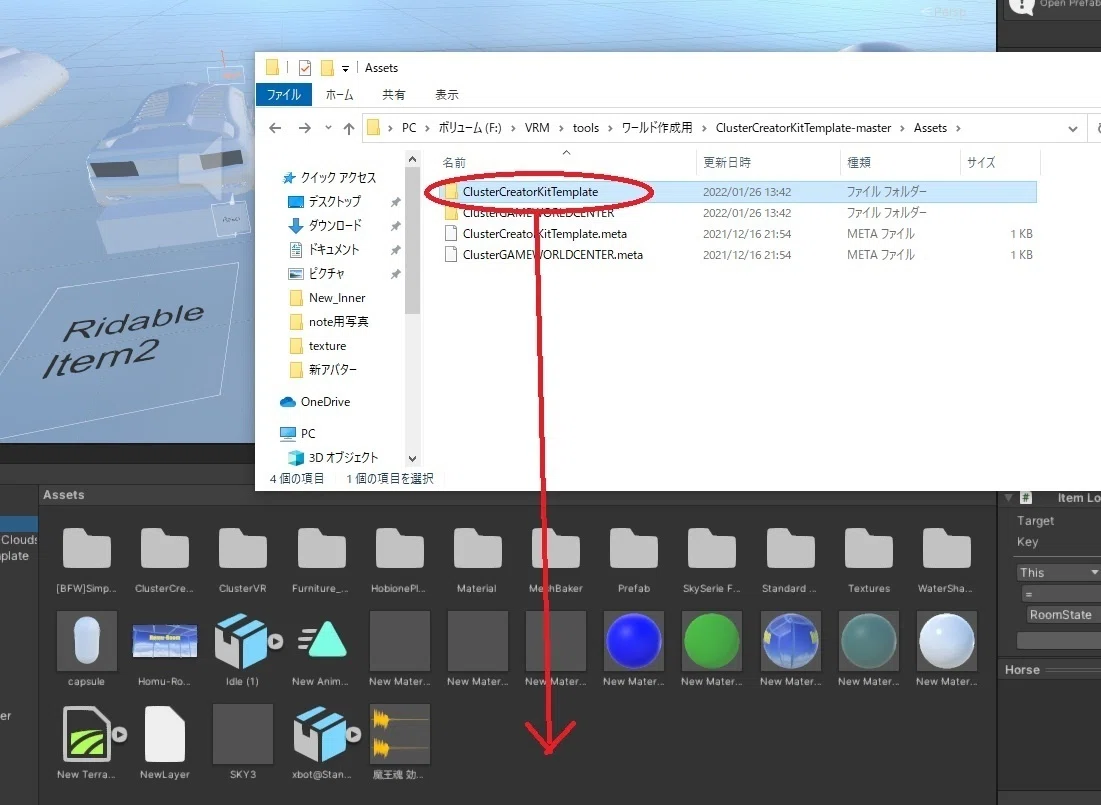Open OneDrive in the navigation pane

pos(325,402)
